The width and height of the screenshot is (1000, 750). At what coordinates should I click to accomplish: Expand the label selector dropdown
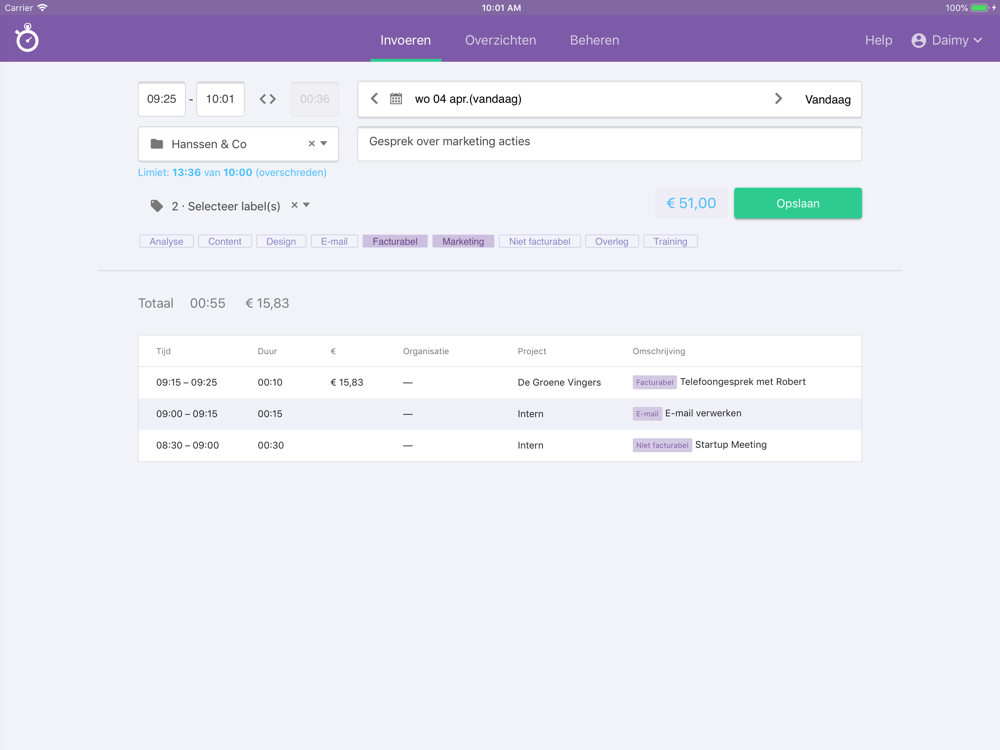307,205
